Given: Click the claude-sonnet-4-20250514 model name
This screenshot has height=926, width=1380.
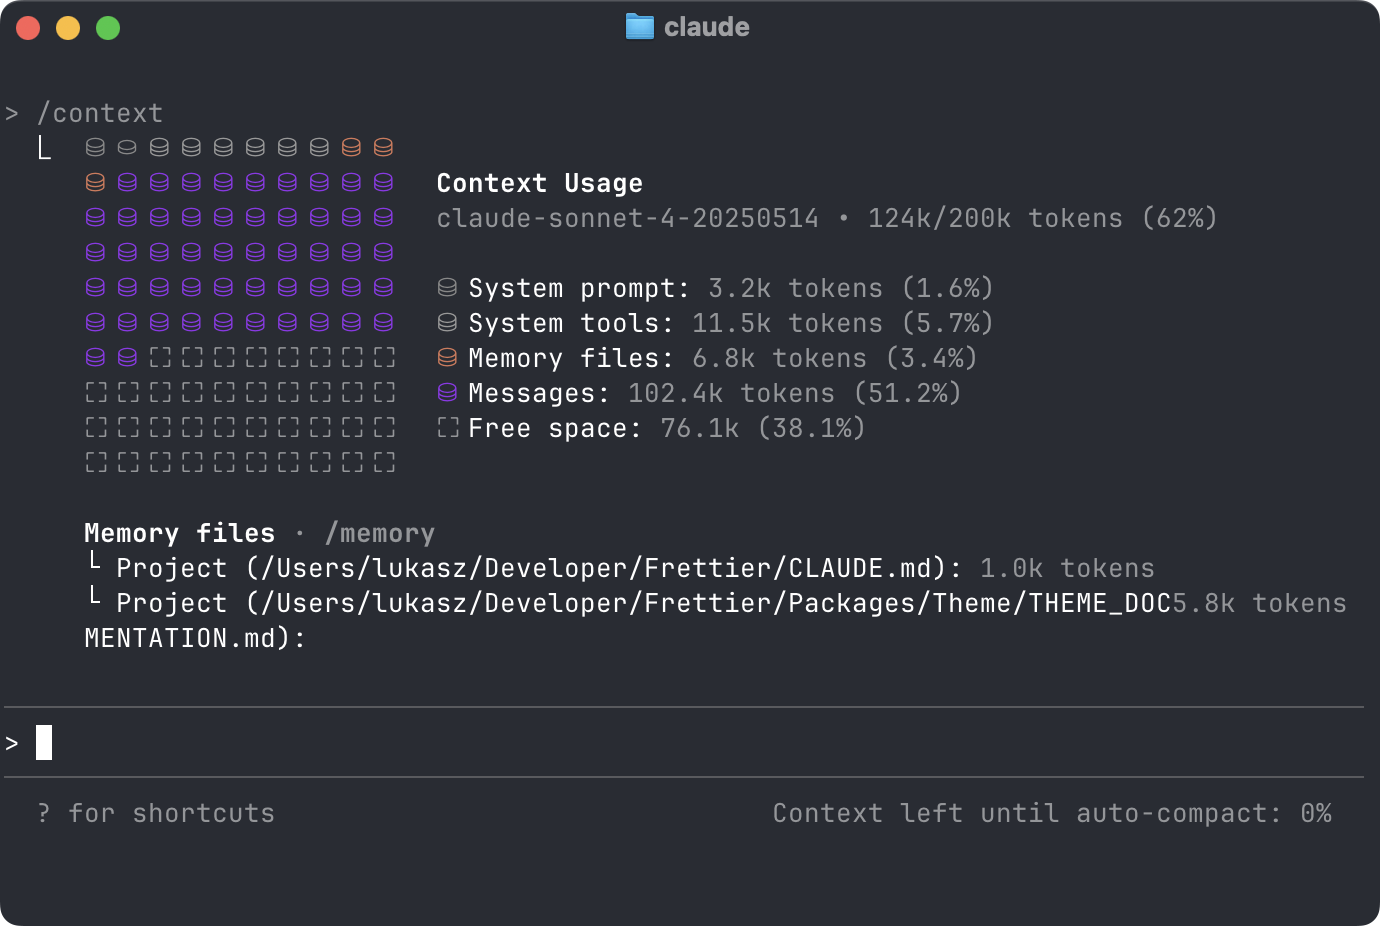Looking at the screenshot, I should pos(628,218).
